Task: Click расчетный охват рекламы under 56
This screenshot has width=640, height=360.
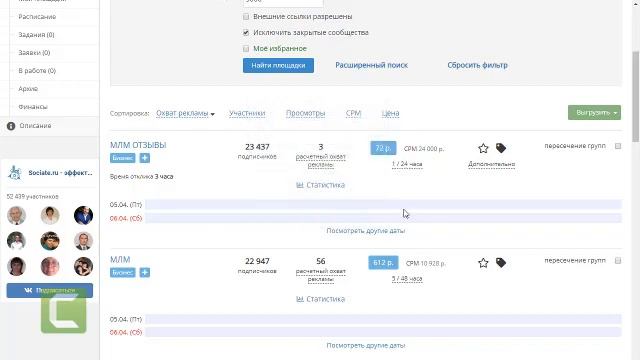Action: pyautogui.click(x=320, y=275)
